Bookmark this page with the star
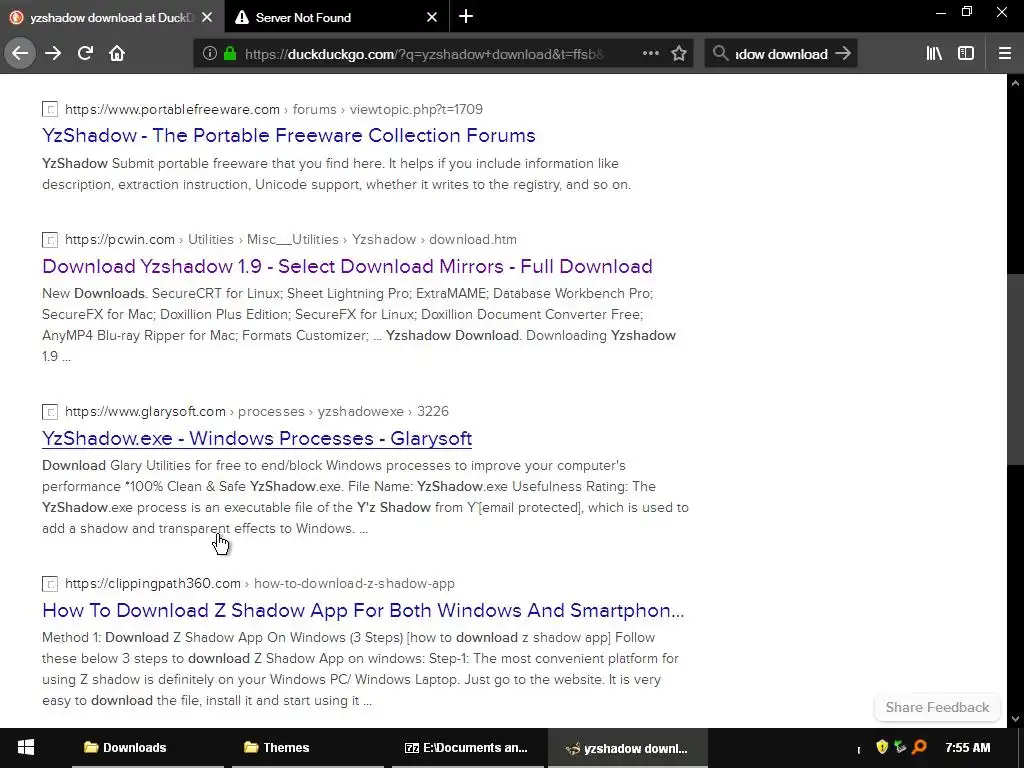Image resolution: width=1024 pixels, height=768 pixels. 679,54
